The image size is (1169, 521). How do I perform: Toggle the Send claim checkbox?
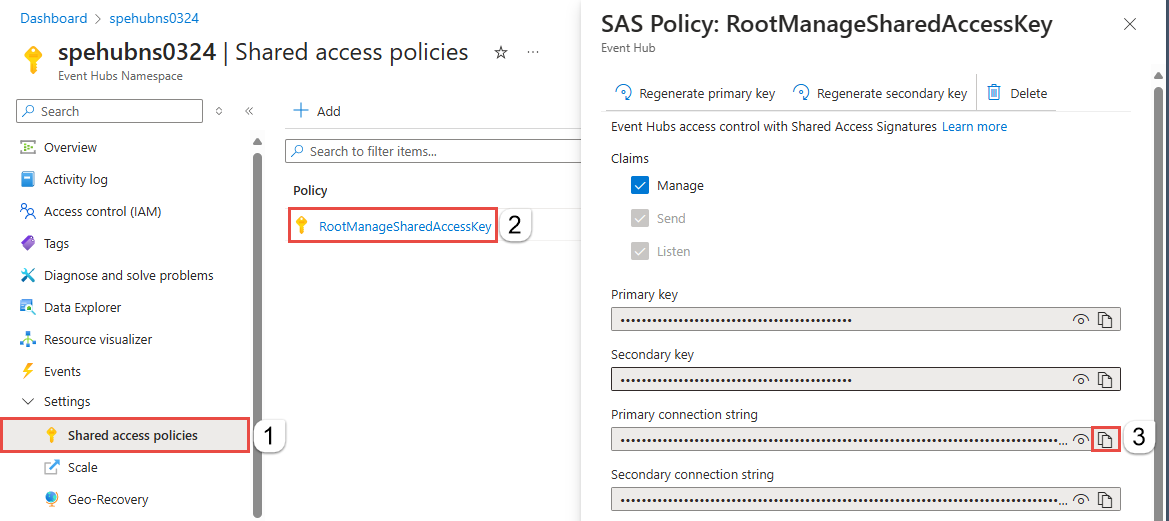[x=640, y=218]
